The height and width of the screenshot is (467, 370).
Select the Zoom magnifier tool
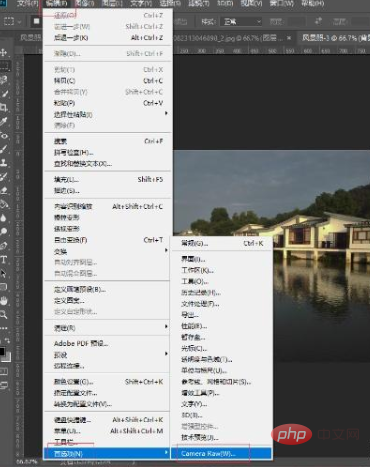pyautogui.click(x=4, y=314)
